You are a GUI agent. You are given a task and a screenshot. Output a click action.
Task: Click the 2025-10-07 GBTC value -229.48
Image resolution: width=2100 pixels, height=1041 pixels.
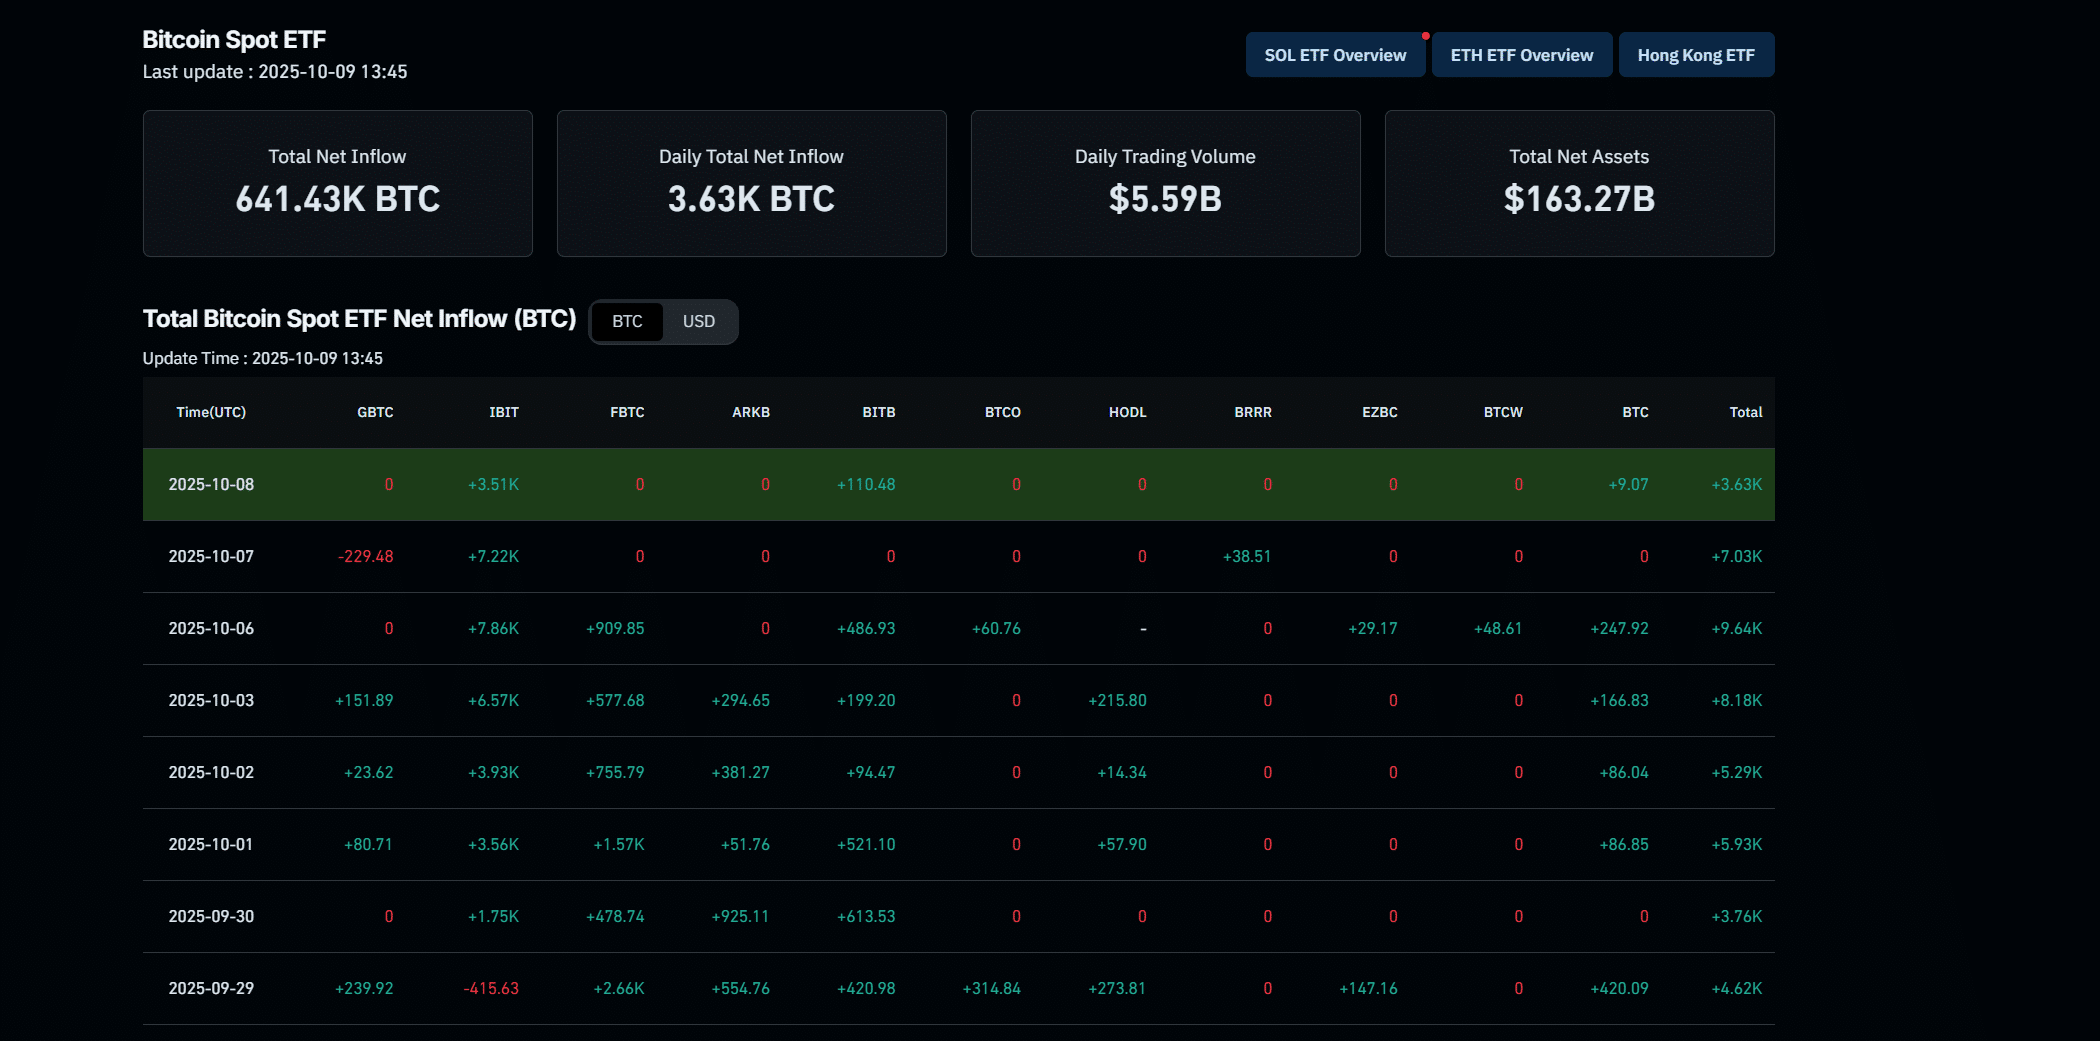click(366, 556)
